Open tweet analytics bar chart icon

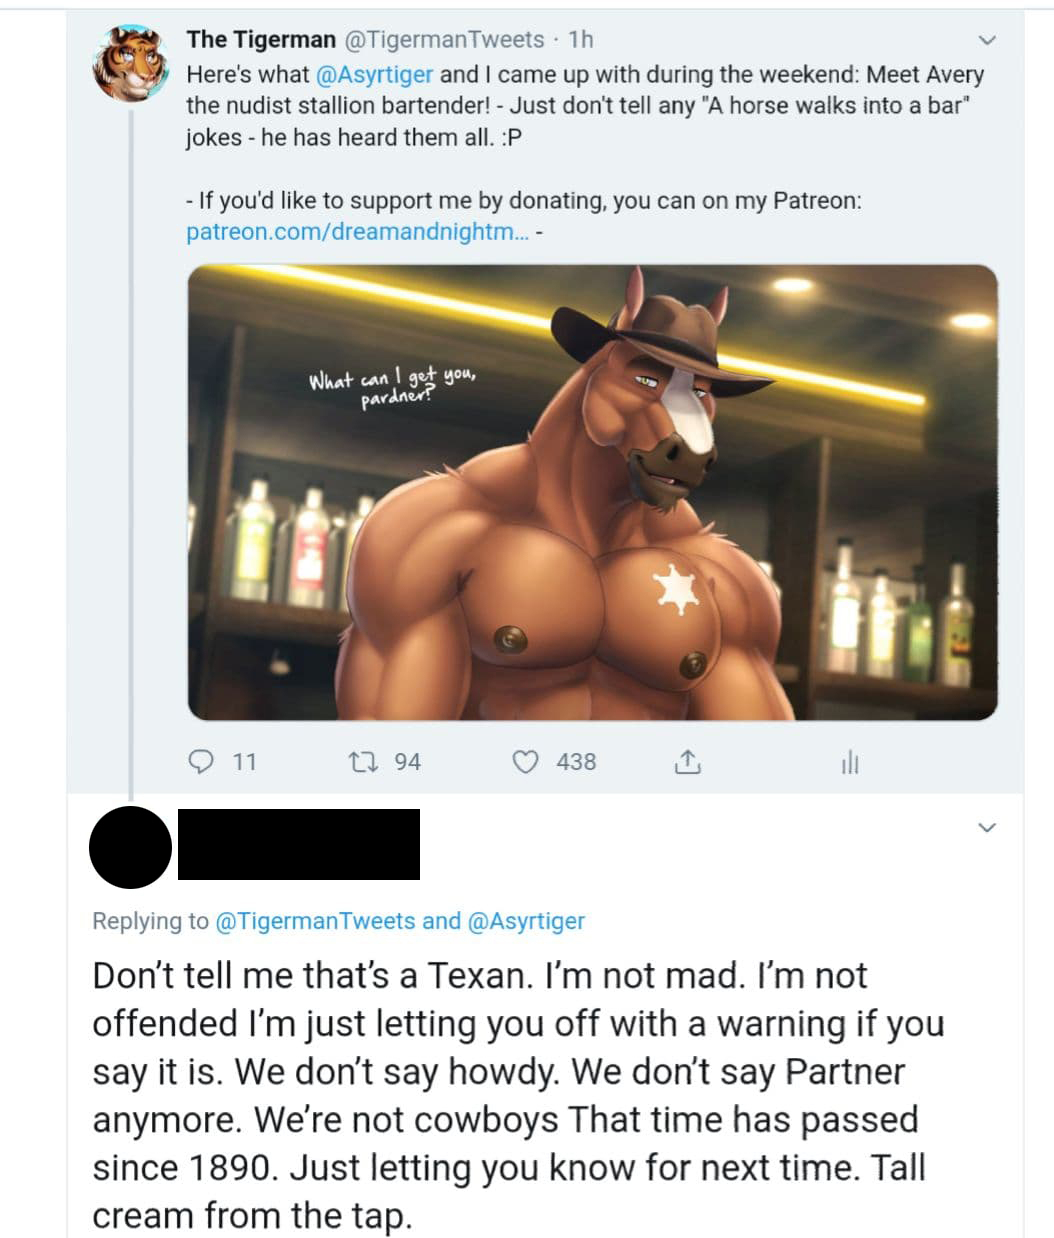849,764
